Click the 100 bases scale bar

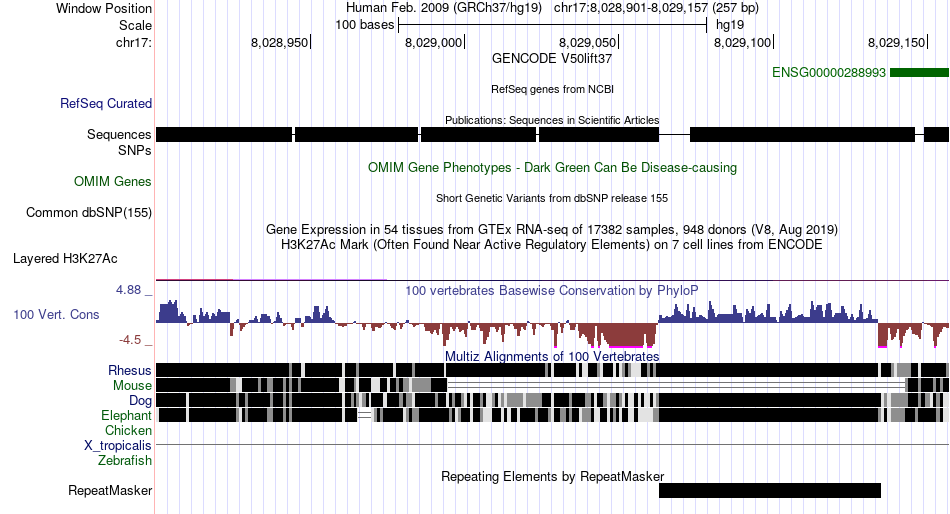(553, 25)
